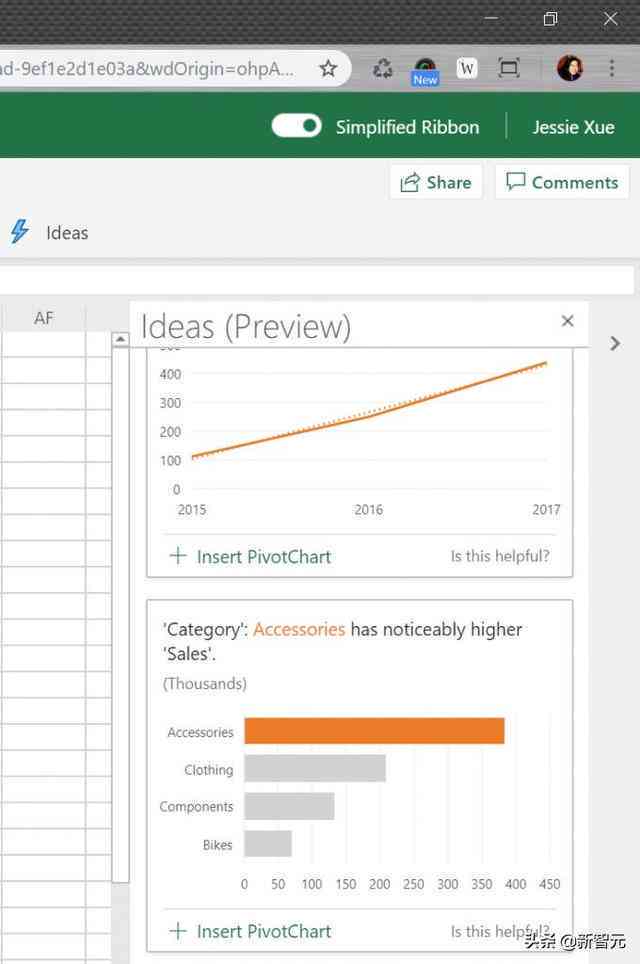Bookmark this page with the star icon

point(328,68)
